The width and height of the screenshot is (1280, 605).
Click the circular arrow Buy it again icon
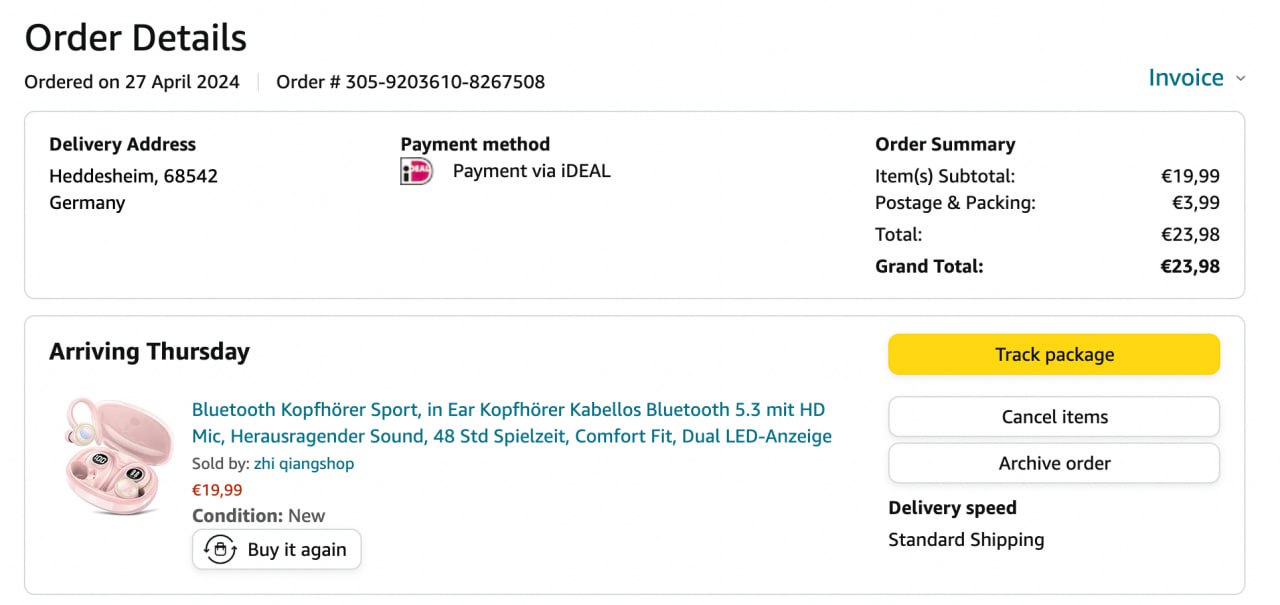220,549
